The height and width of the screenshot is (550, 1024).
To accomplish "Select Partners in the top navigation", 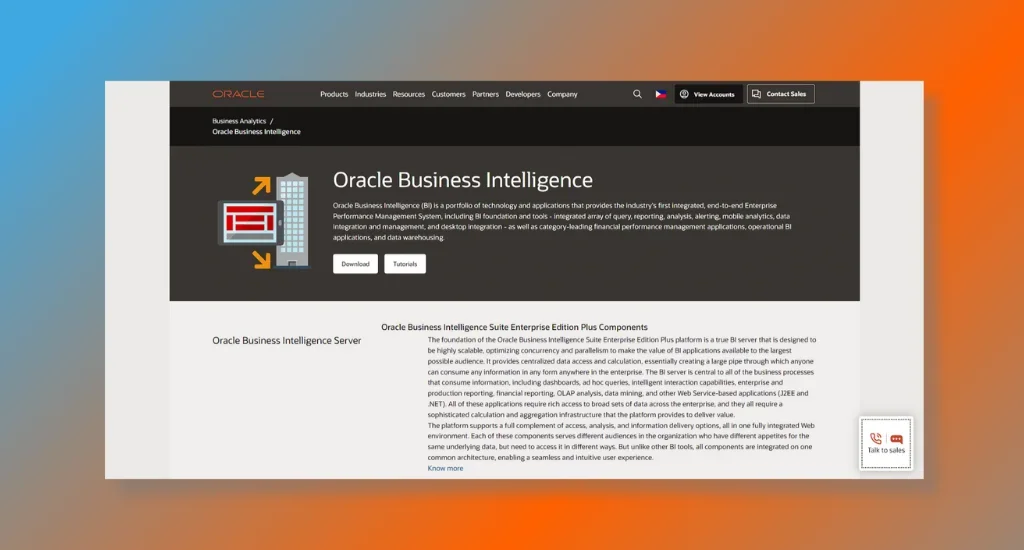I will [485, 94].
